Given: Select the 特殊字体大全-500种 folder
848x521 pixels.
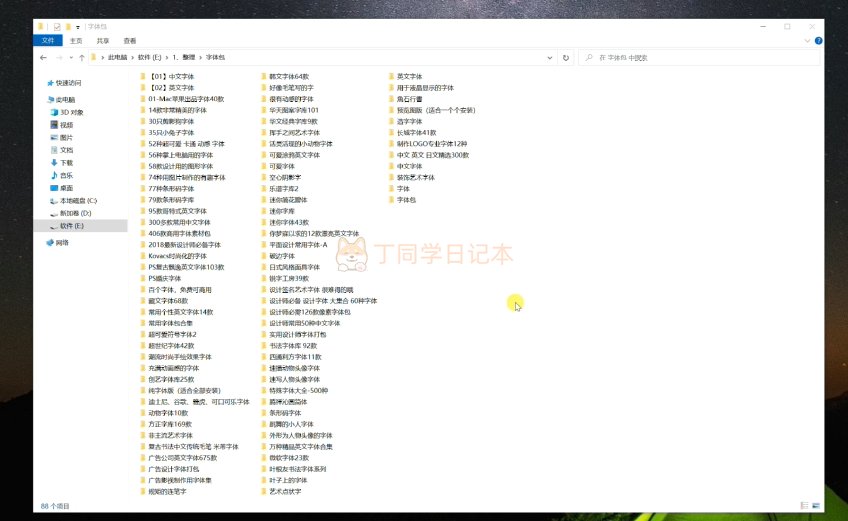Looking at the screenshot, I should coord(295,391).
